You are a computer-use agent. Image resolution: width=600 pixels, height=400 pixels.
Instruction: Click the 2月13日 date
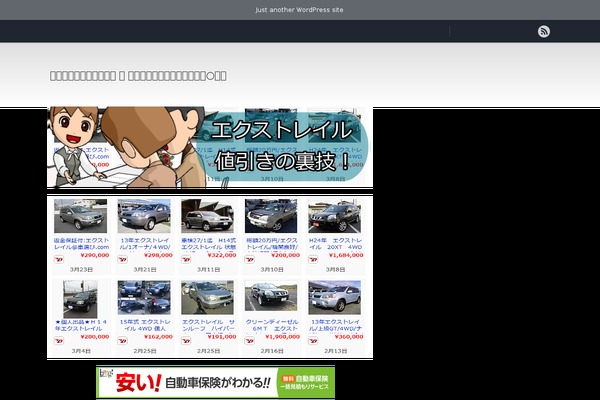335,351
